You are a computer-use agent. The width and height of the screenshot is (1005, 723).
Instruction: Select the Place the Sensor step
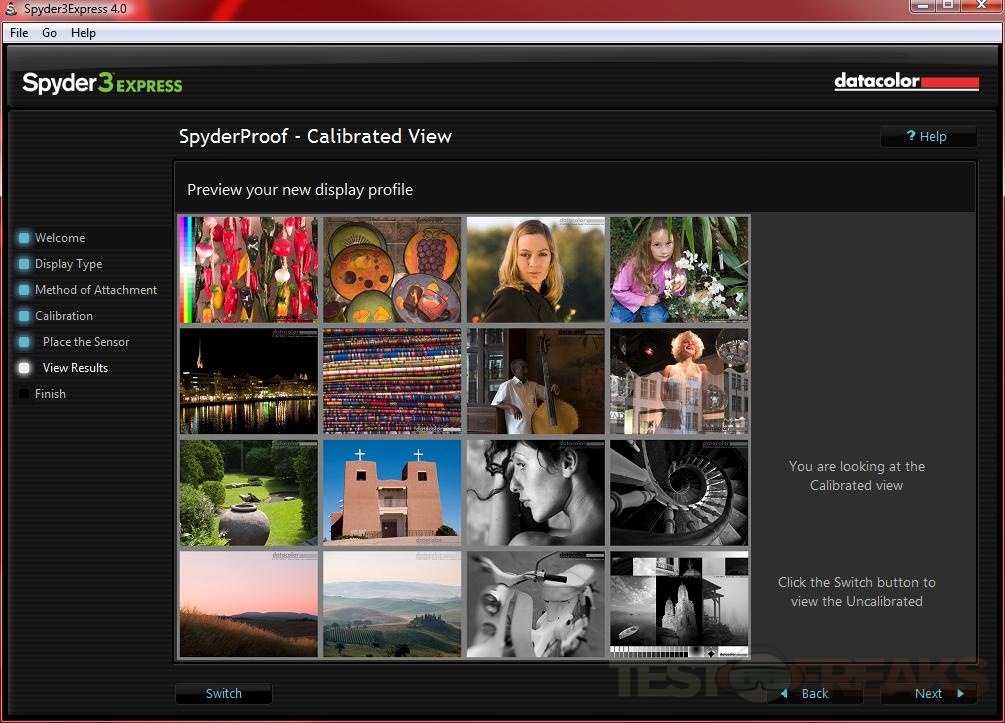[x=86, y=342]
